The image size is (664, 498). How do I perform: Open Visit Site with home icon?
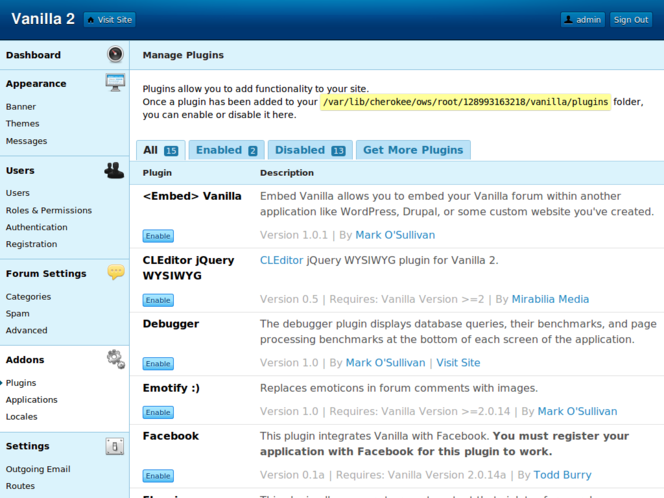tap(109, 19)
